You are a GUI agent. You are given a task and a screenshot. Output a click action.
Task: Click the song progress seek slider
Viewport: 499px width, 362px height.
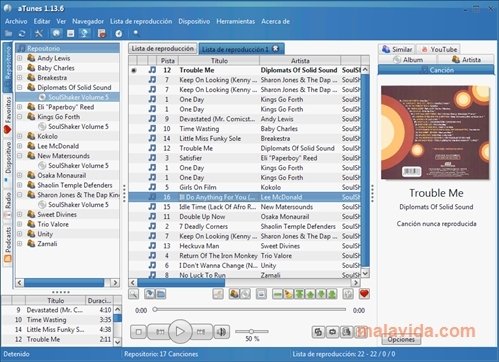[249, 310]
